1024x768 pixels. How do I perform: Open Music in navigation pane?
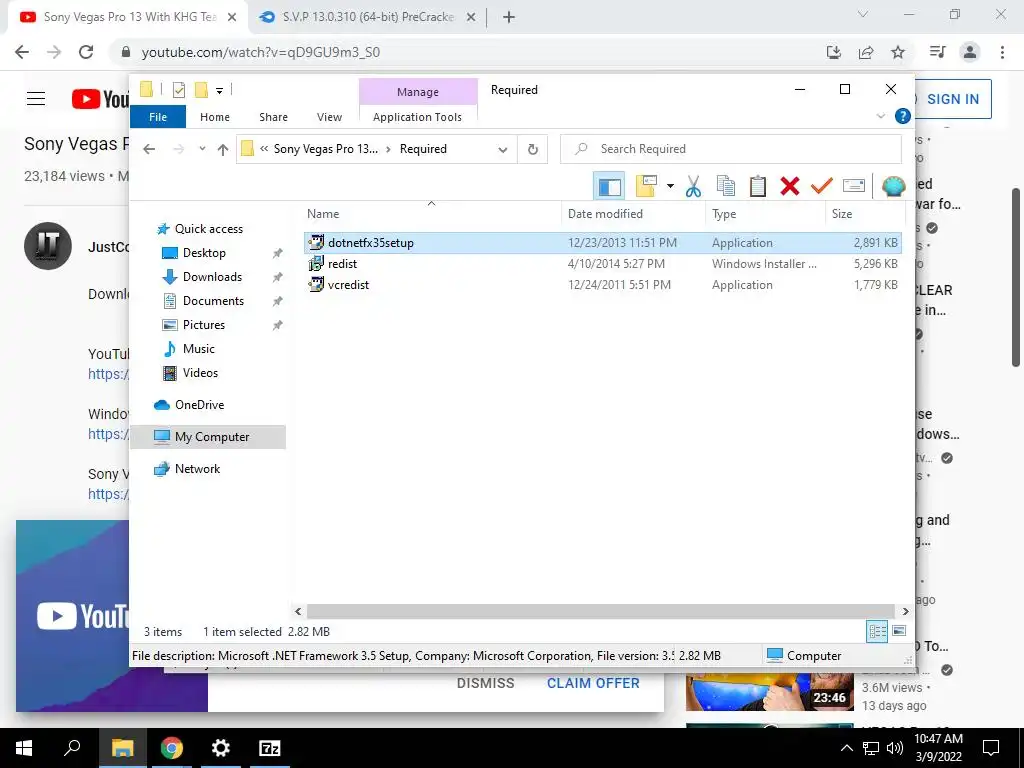(x=199, y=349)
